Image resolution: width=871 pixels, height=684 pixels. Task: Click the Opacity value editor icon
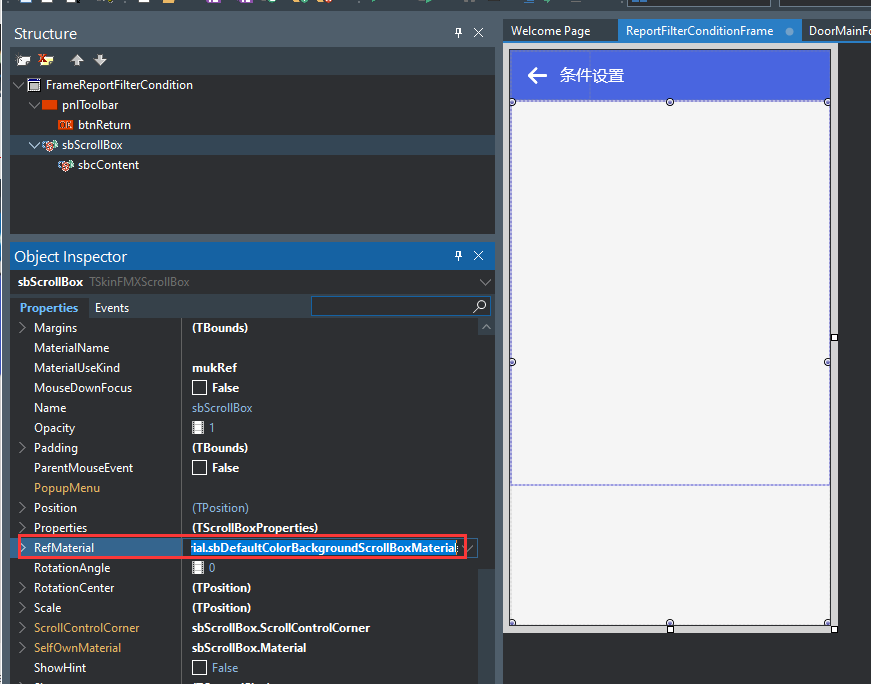tap(198, 428)
